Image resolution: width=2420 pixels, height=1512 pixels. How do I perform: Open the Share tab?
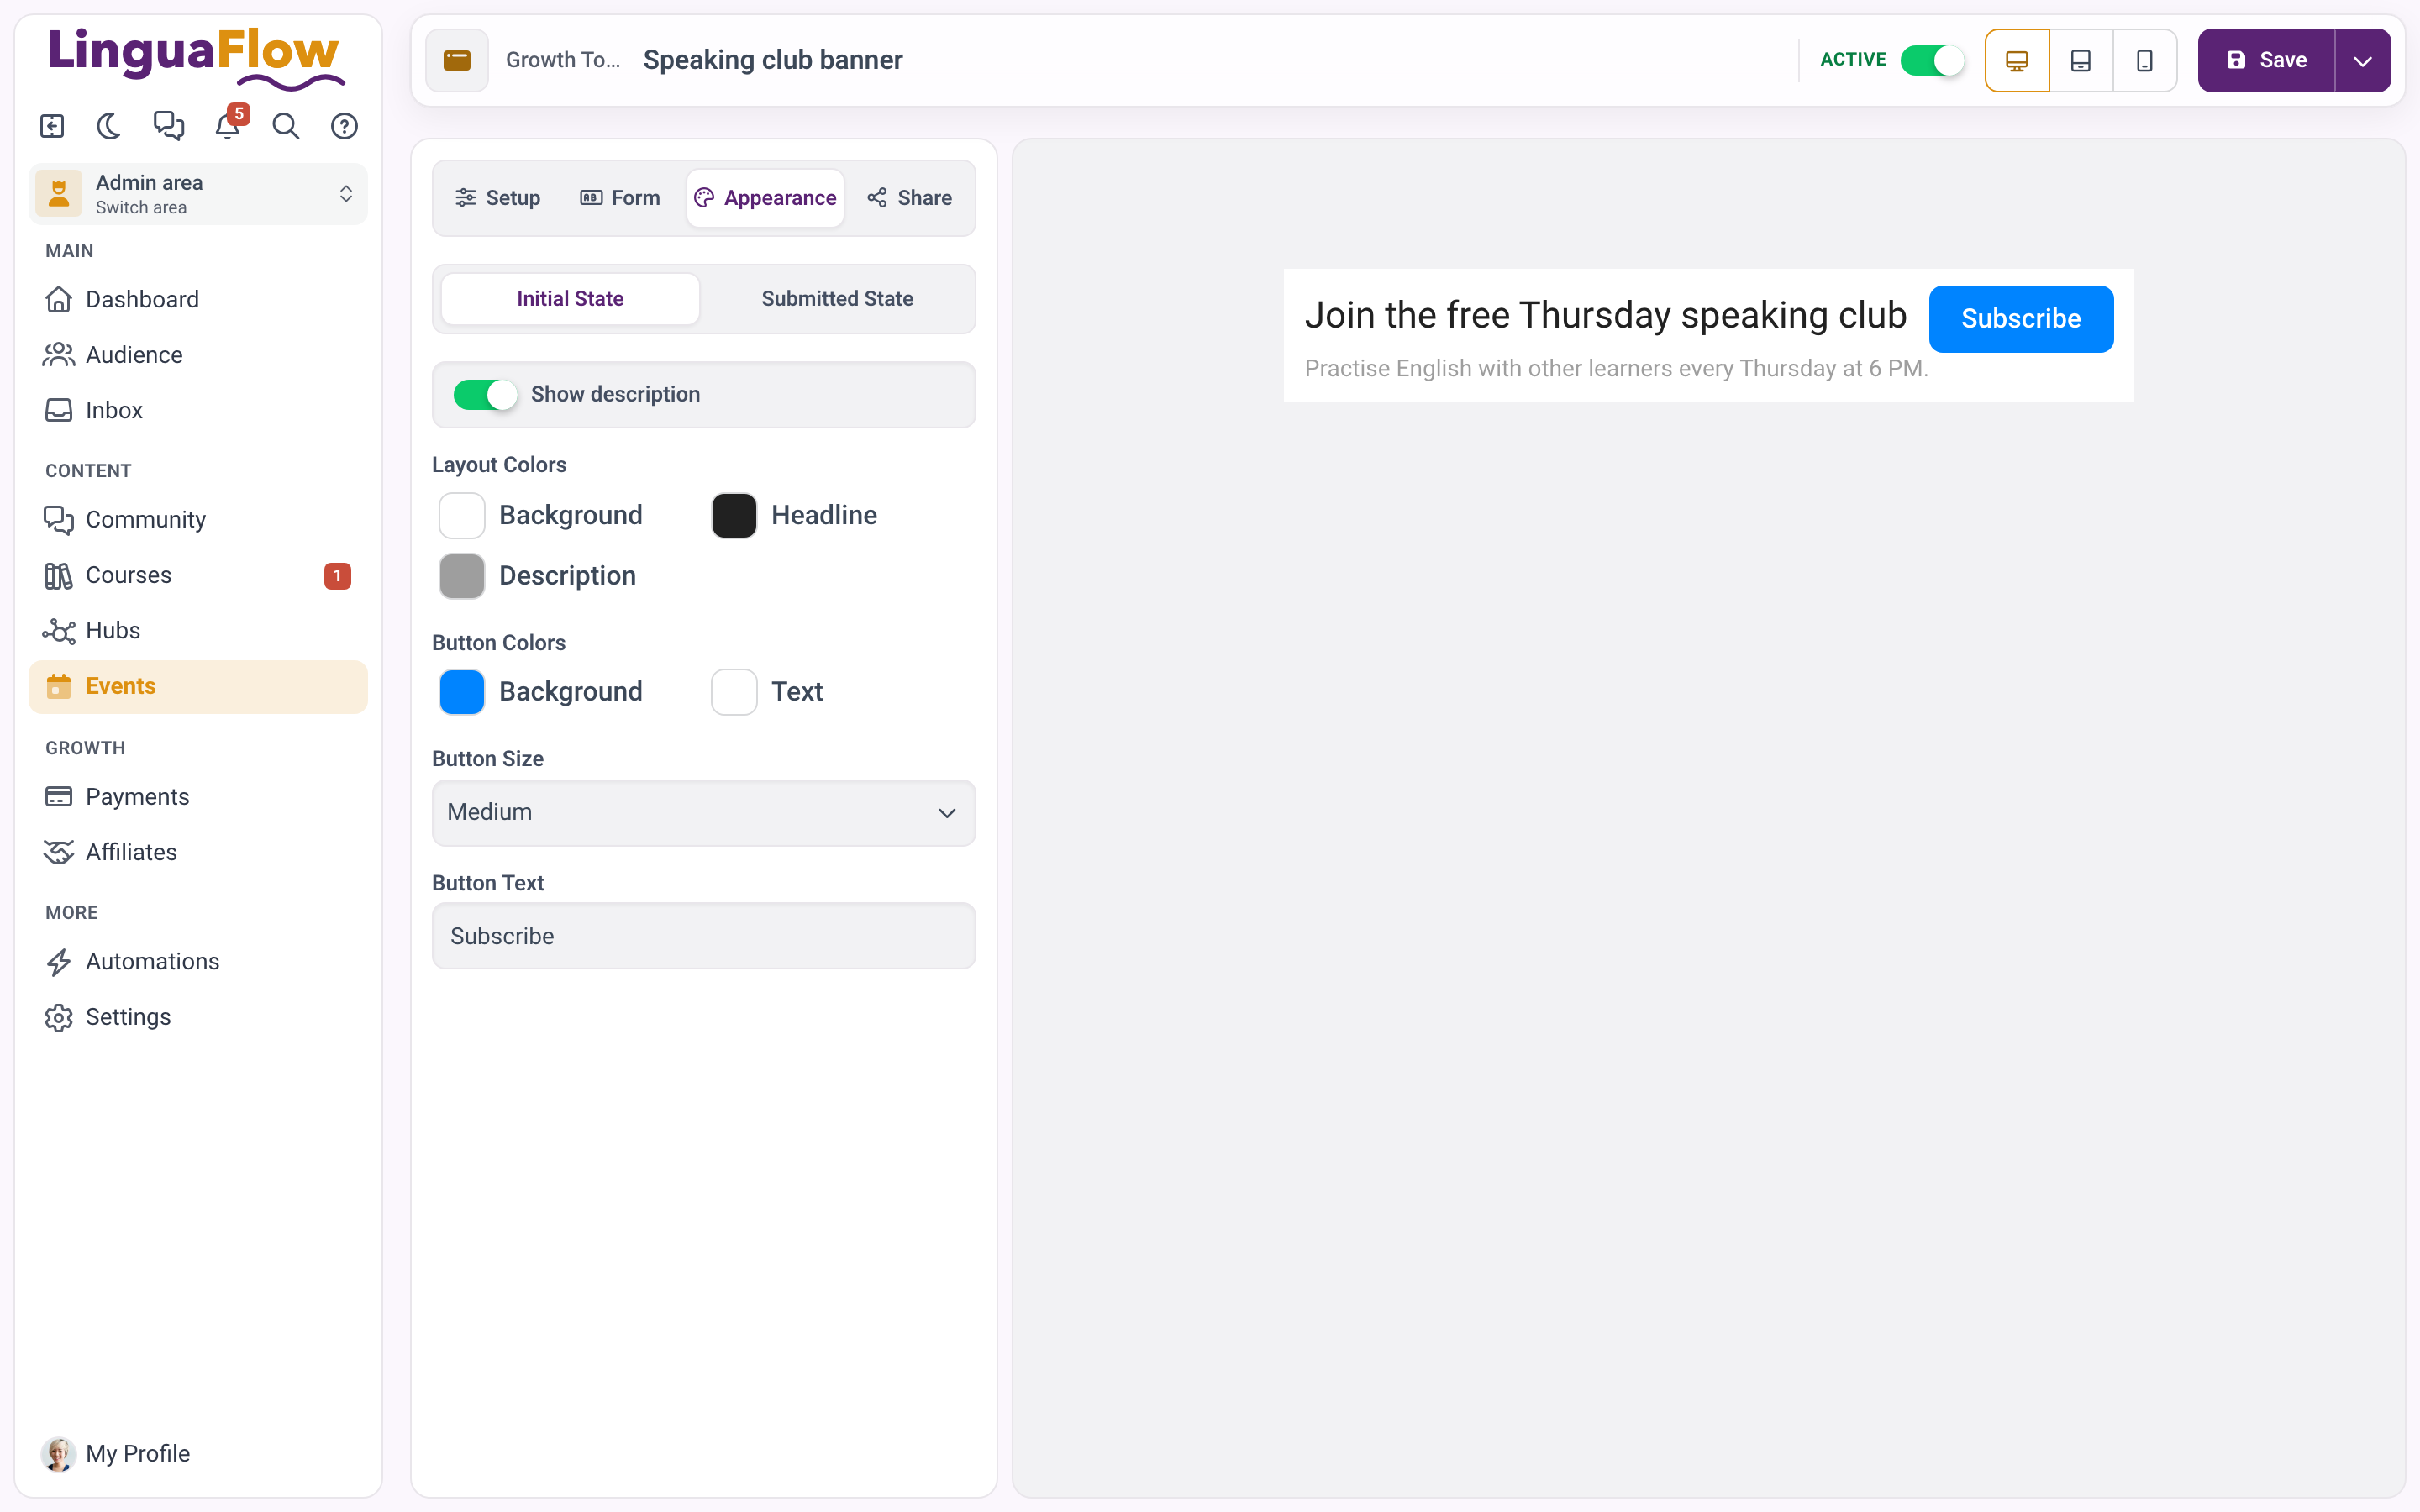click(910, 198)
